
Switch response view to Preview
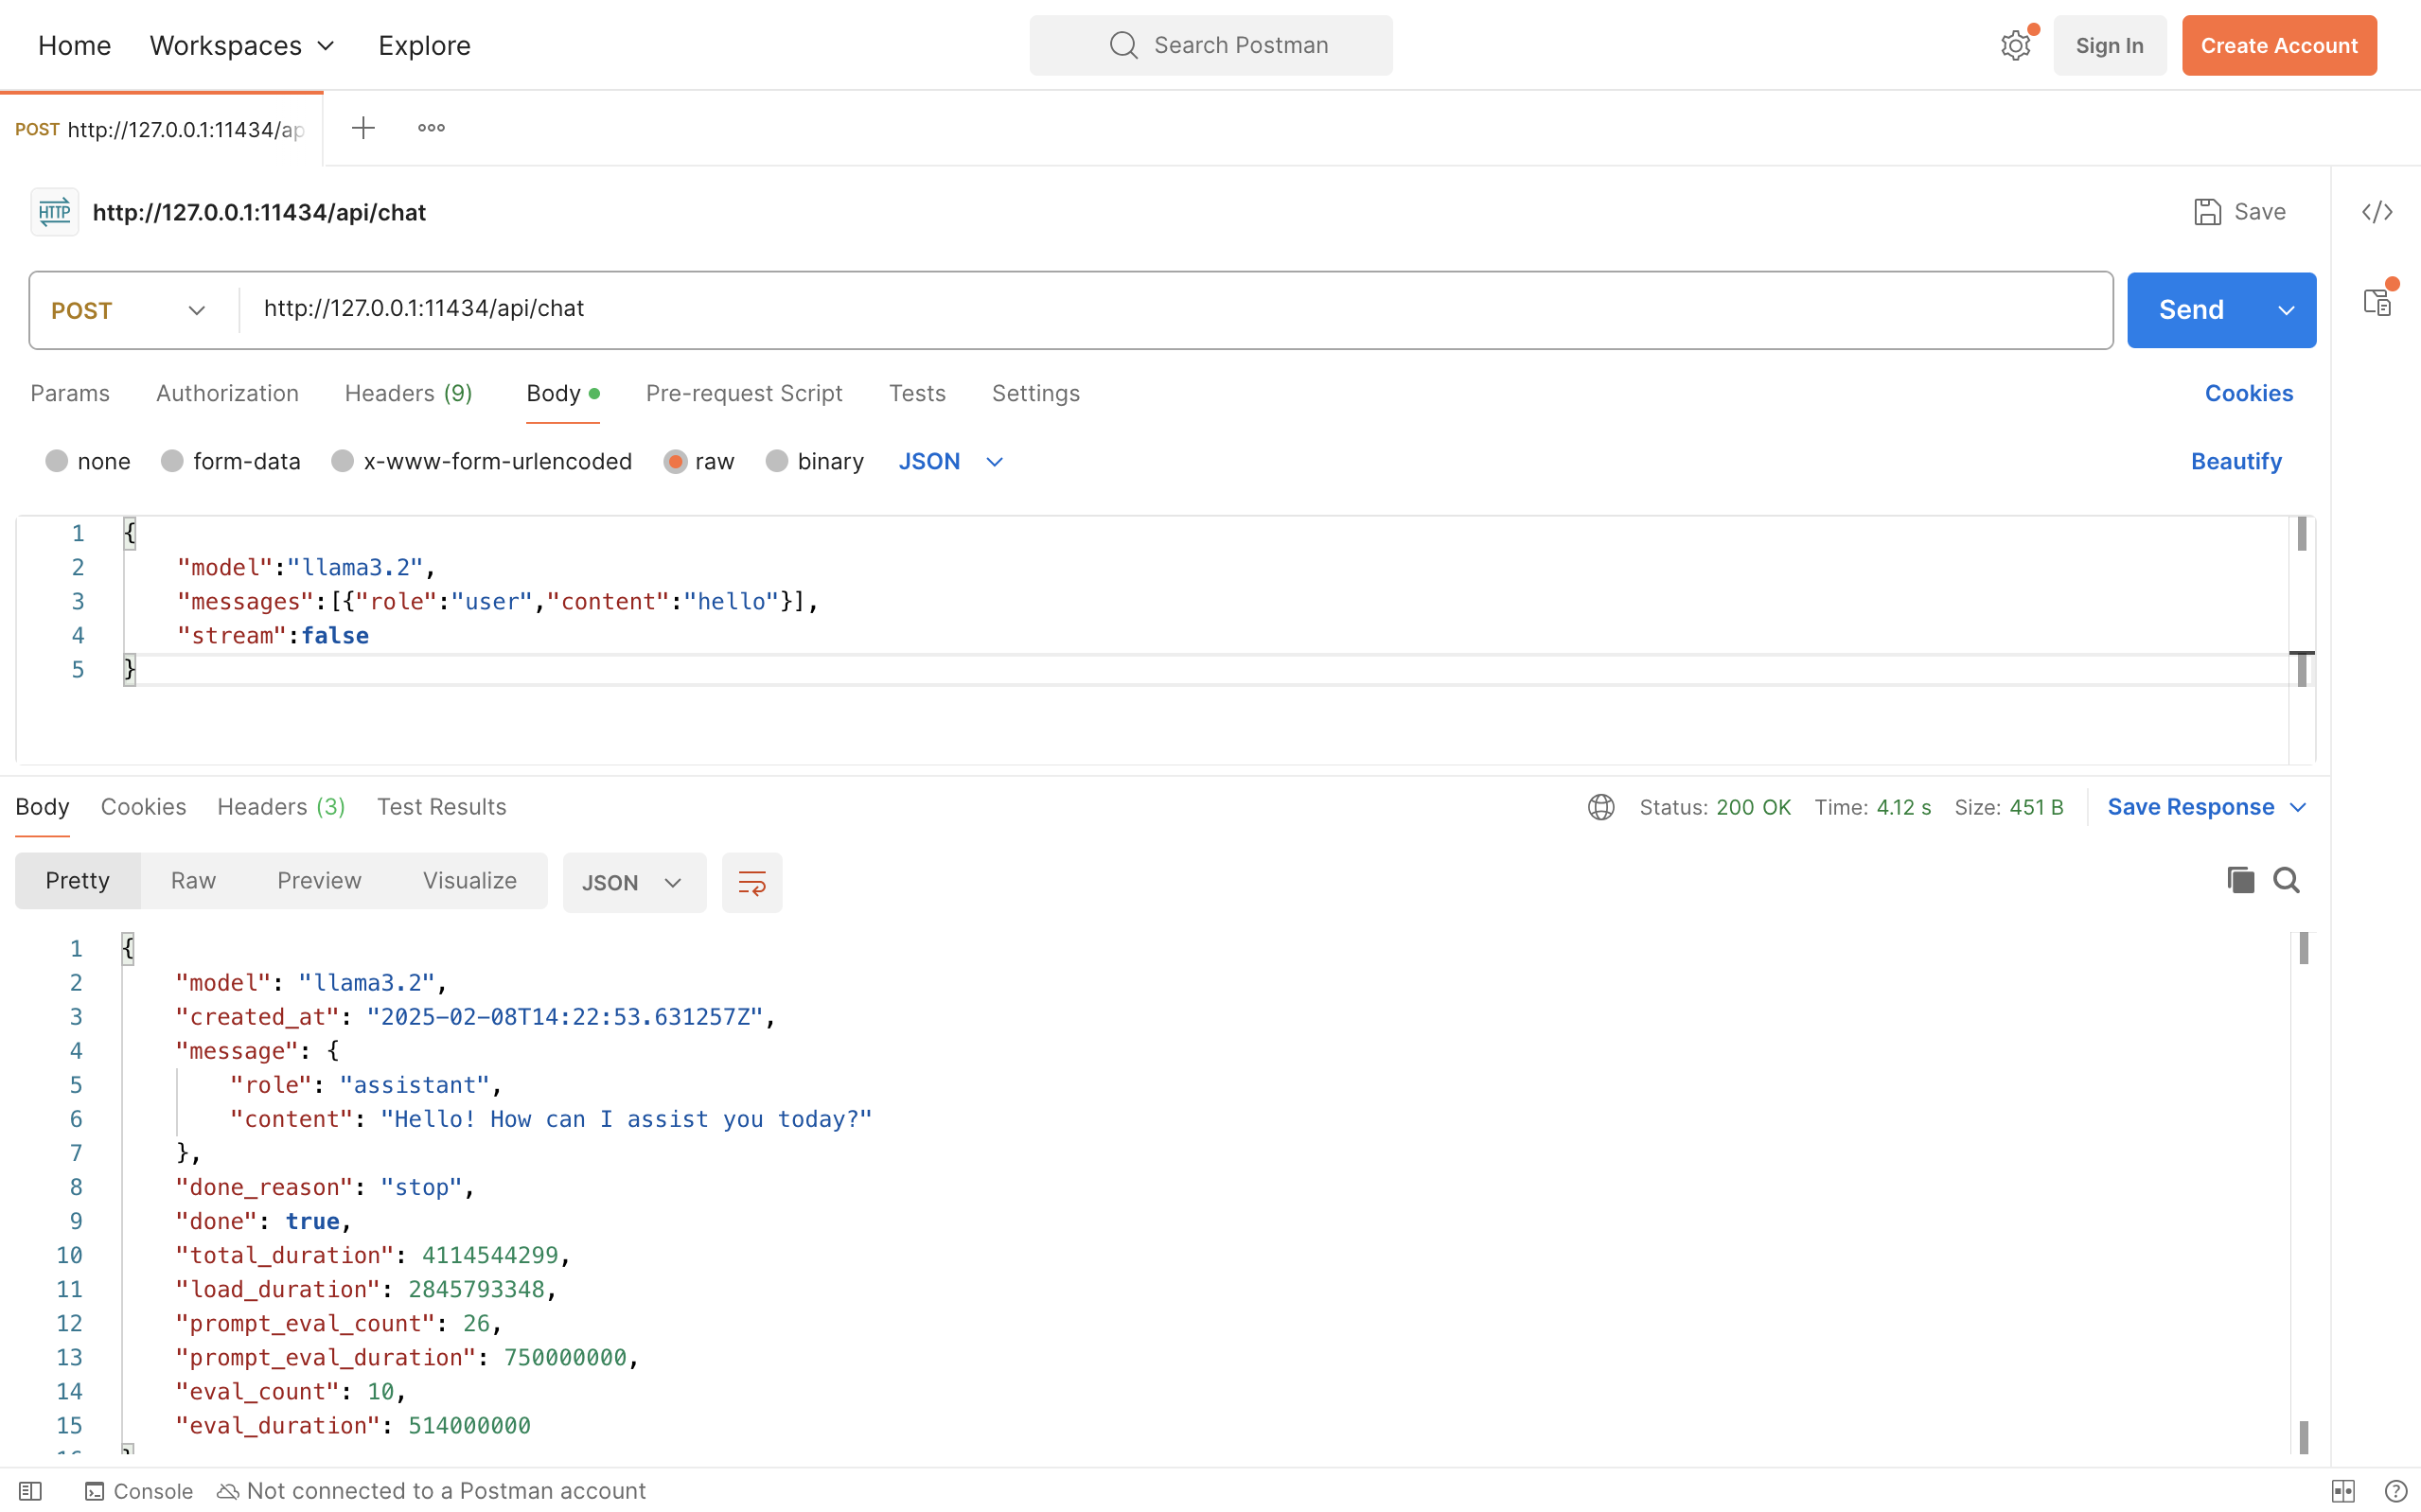click(319, 881)
